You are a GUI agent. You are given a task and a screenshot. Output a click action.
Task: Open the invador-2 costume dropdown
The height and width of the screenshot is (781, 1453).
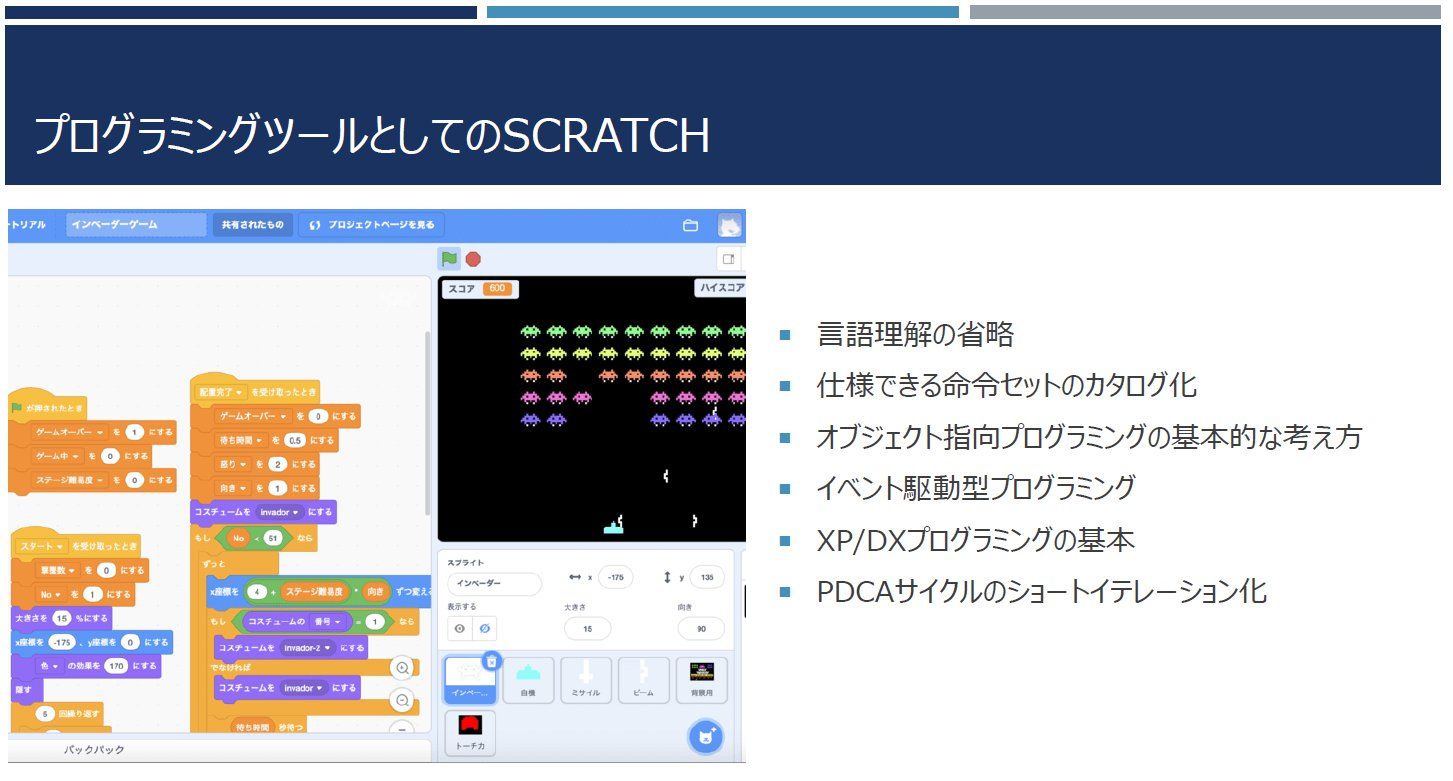coord(308,648)
